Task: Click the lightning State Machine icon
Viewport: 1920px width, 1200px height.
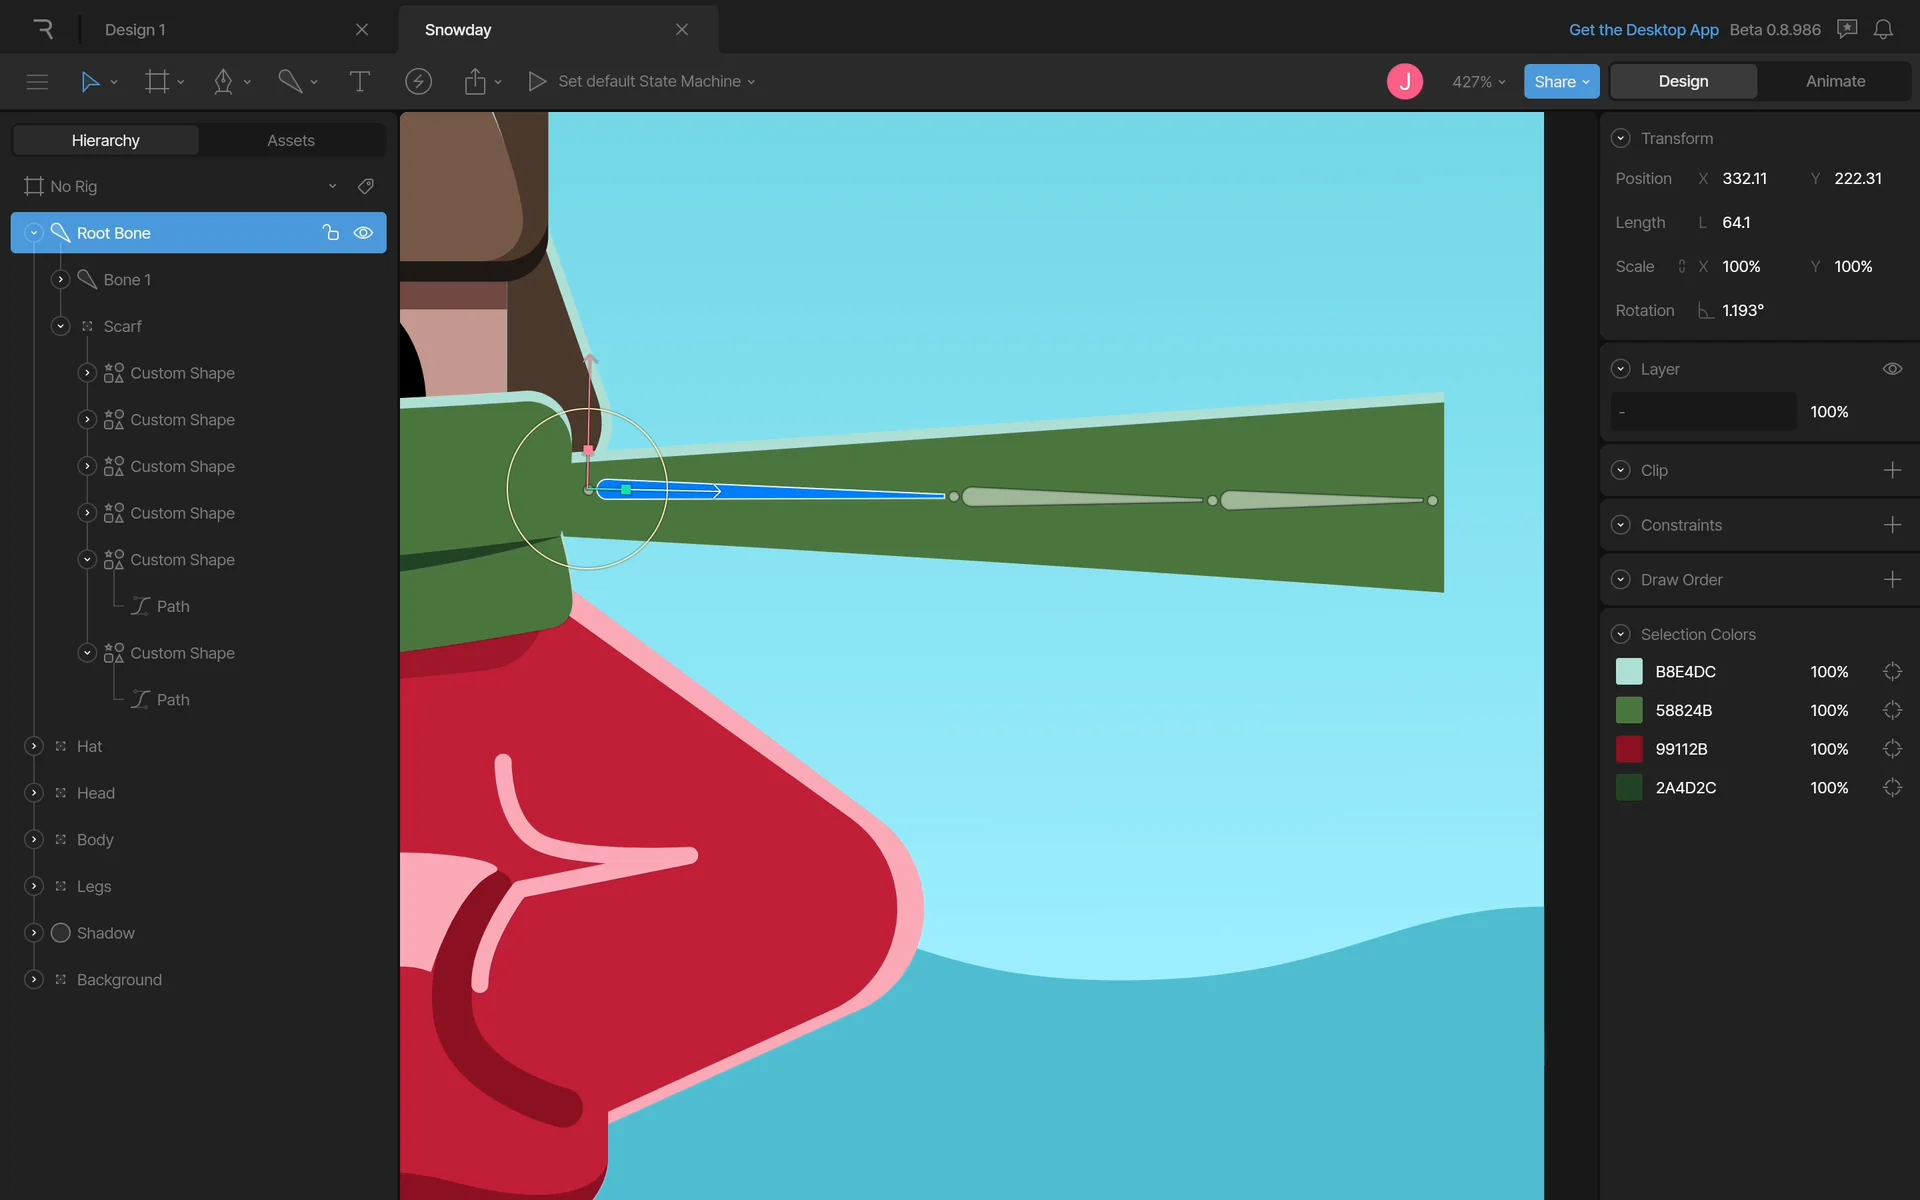Action: point(418,82)
